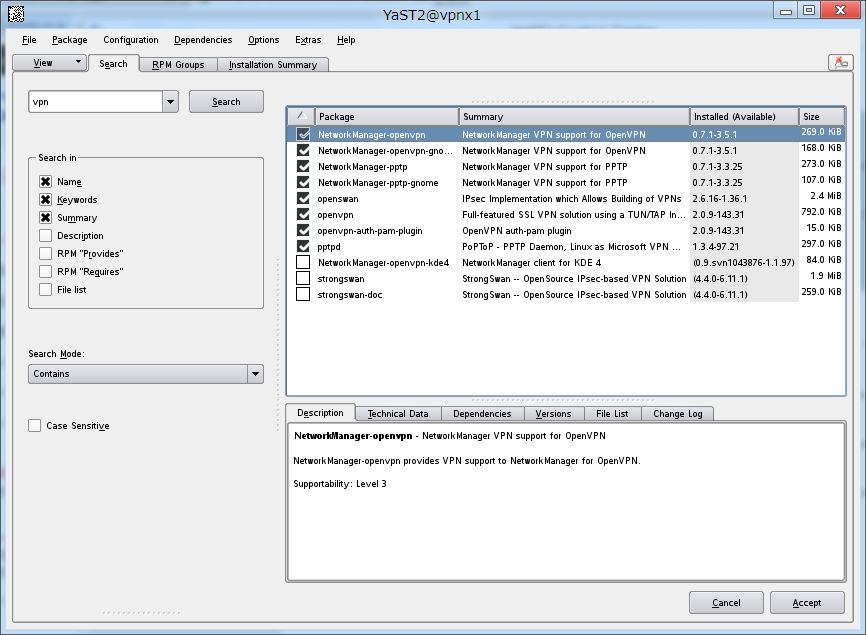Click the Accept button

pyautogui.click(x=807, y=602)
